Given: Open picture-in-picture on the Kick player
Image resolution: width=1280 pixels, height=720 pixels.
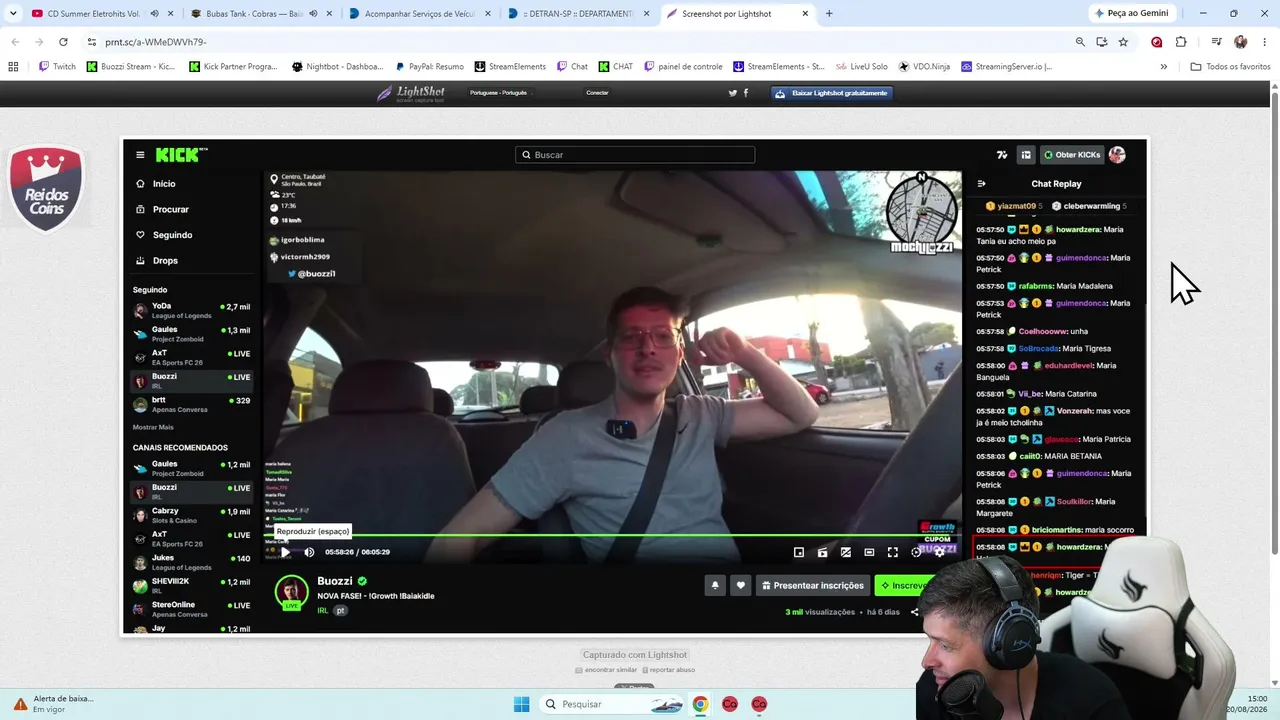Looking at the screenshot, I should pyautogui.click(x=799, y=552).
